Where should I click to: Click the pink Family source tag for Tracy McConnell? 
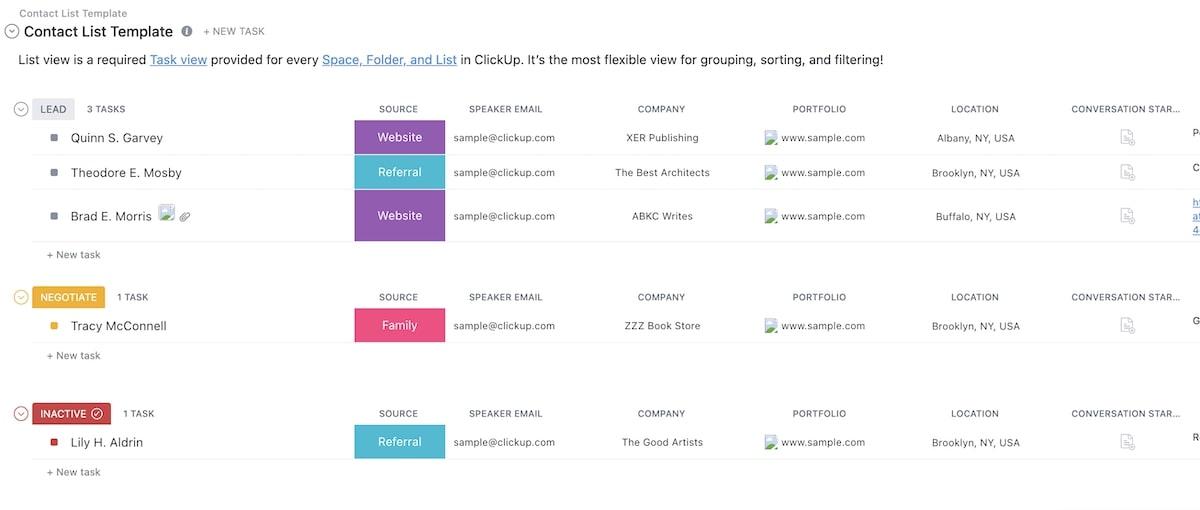click(399, 326)
